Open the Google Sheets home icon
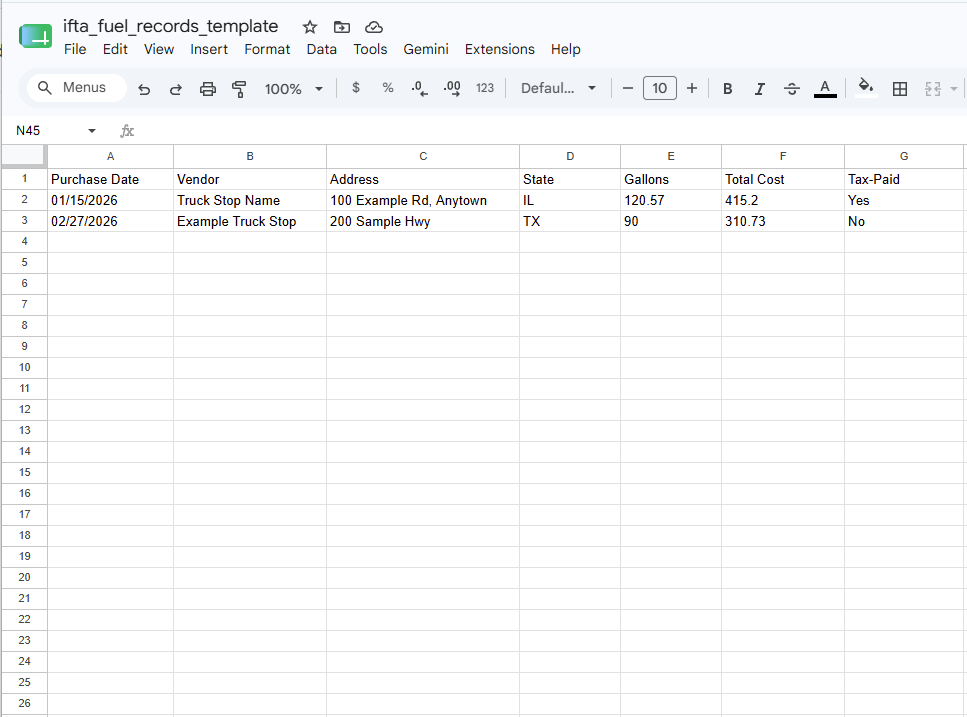The height and width of the screenshot is (717, 967). [x=35, y=36]
